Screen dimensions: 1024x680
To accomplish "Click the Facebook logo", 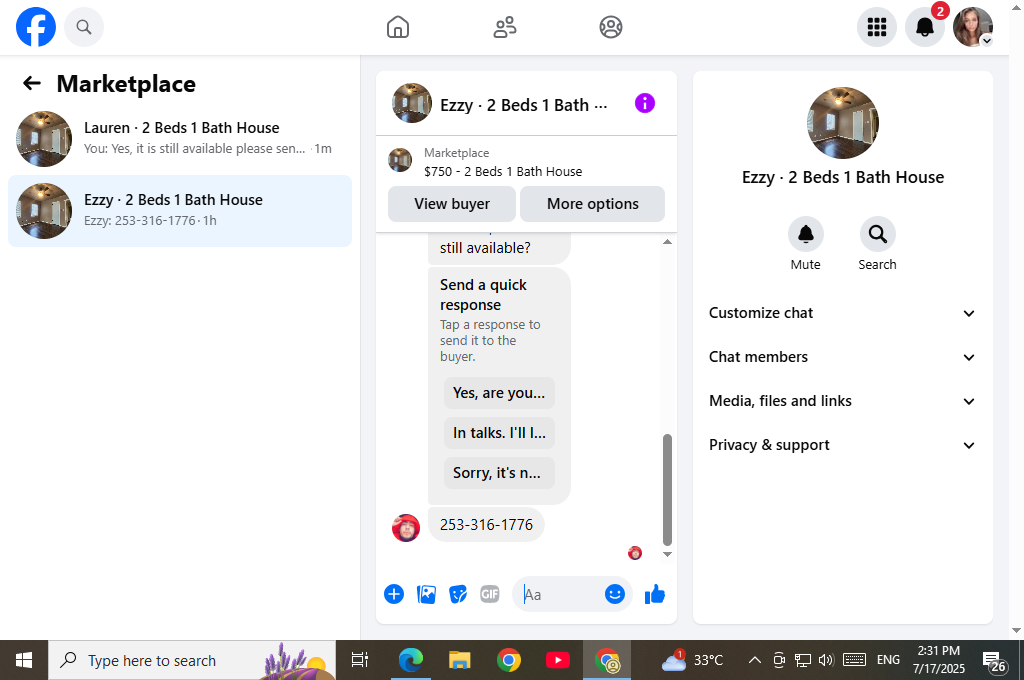I will 36,27.
